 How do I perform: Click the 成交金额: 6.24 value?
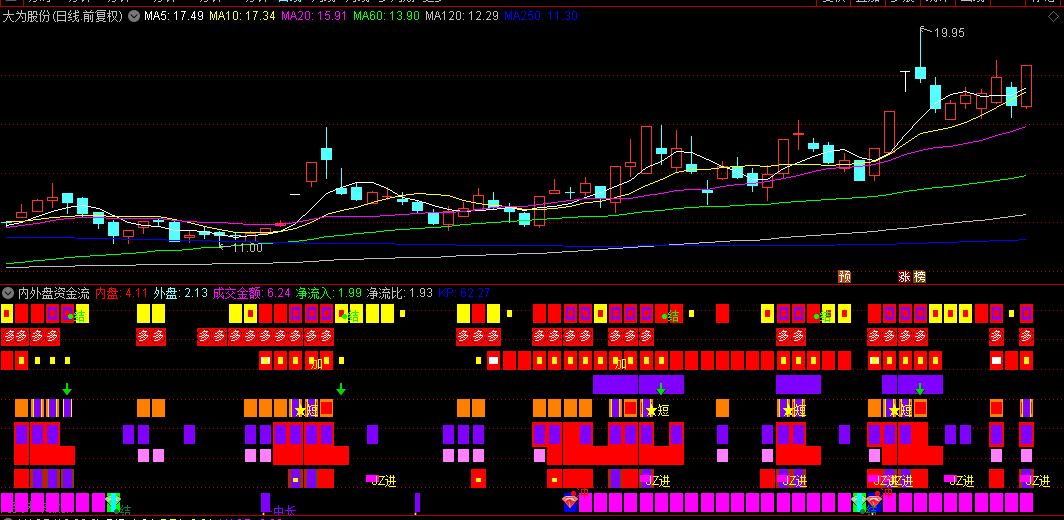251,293
